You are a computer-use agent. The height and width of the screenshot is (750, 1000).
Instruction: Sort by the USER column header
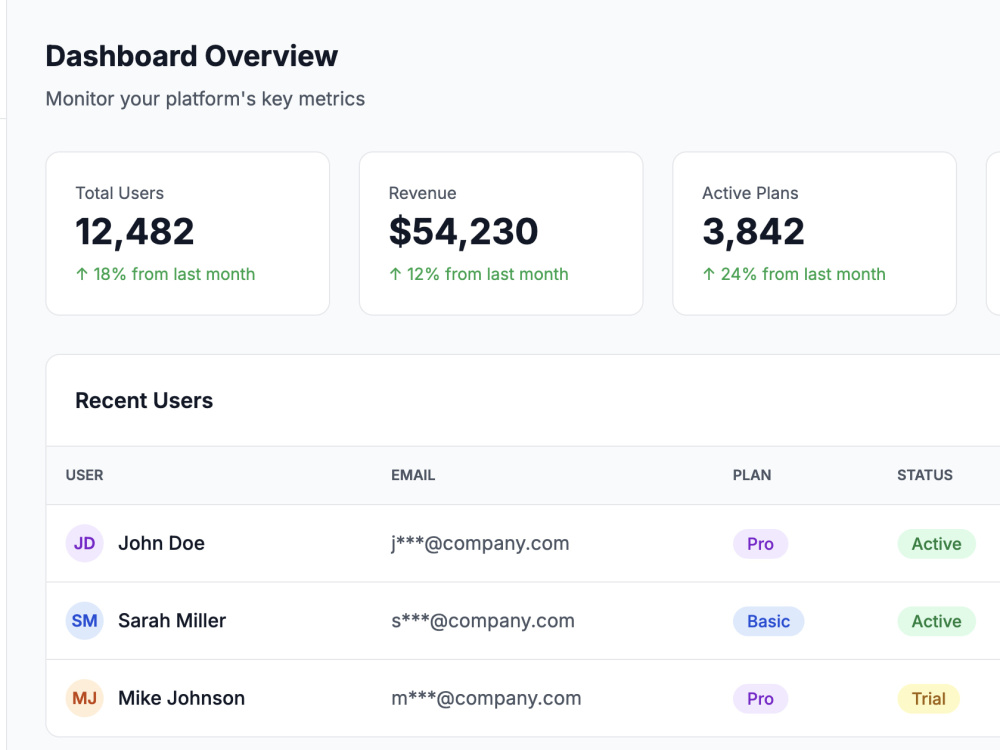[x=84, y=475]
